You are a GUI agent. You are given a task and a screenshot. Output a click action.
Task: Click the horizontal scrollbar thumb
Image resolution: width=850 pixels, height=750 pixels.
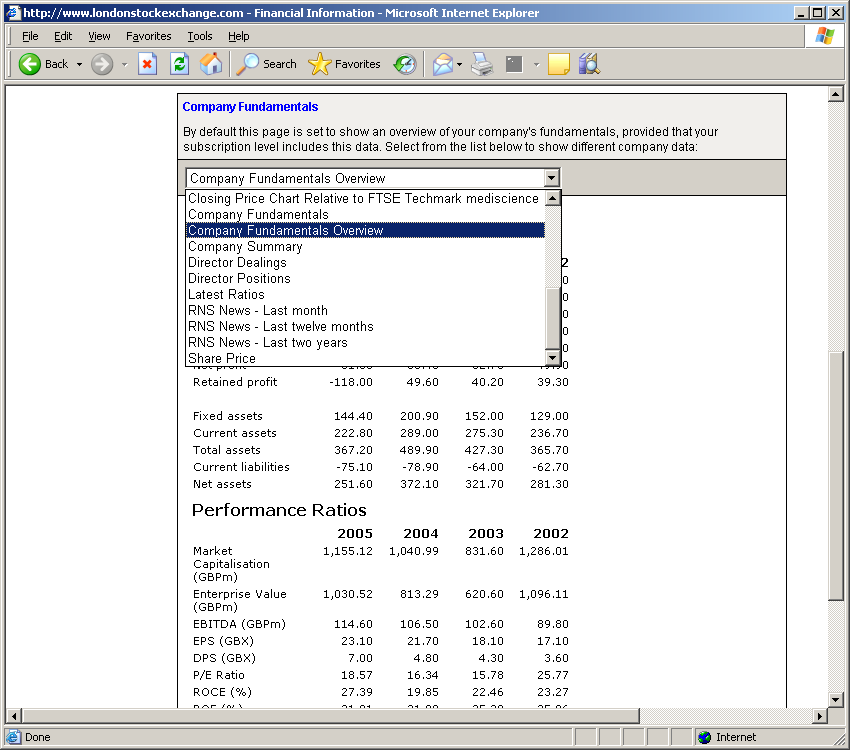pos(331,716)
